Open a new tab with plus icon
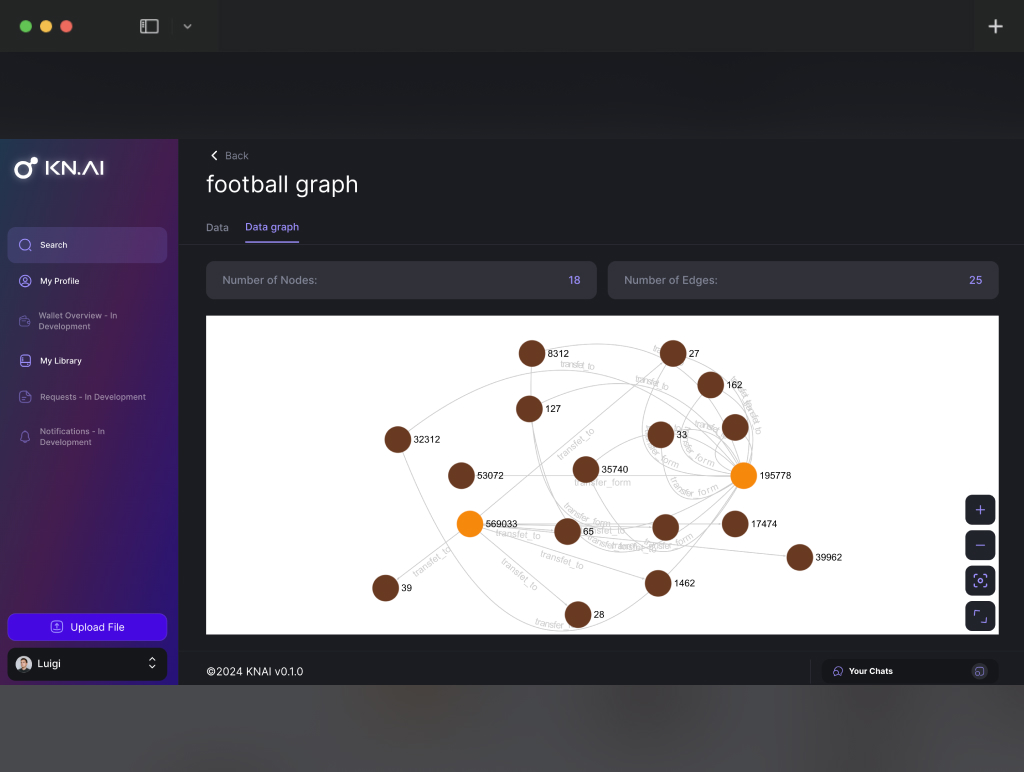The height and width of the screenshot is (772, 1024). click(995, 26)
